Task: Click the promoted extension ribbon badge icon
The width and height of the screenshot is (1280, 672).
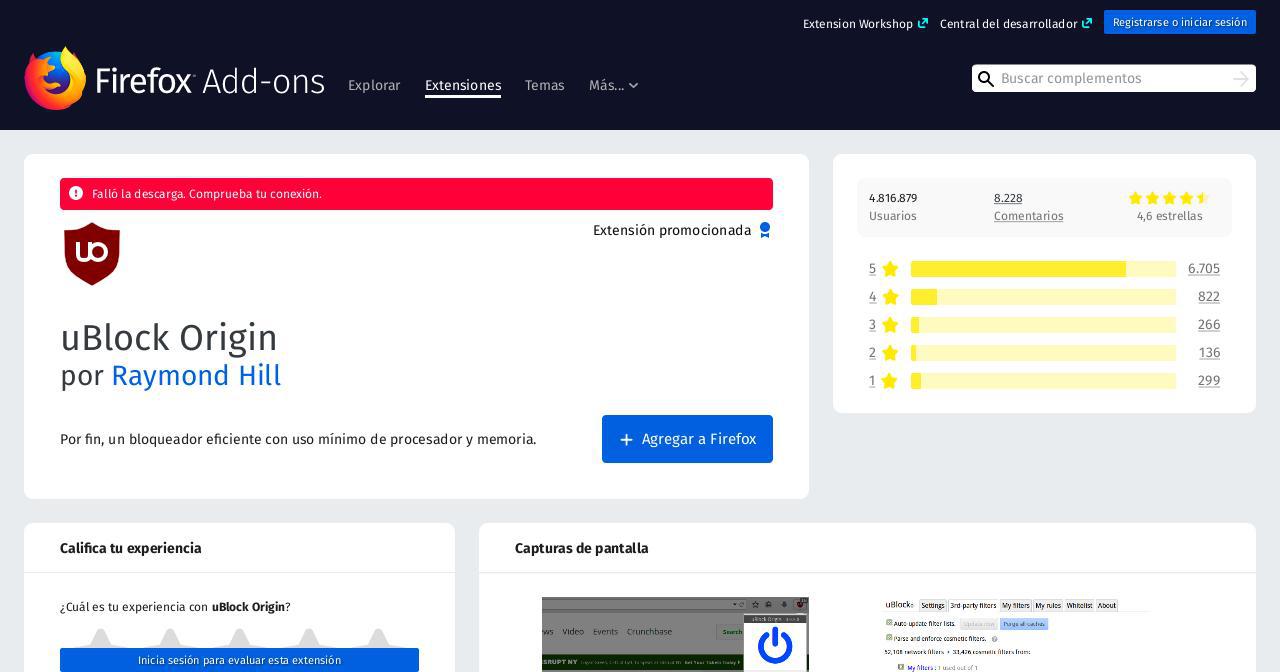Action: (x=765, y=230)
